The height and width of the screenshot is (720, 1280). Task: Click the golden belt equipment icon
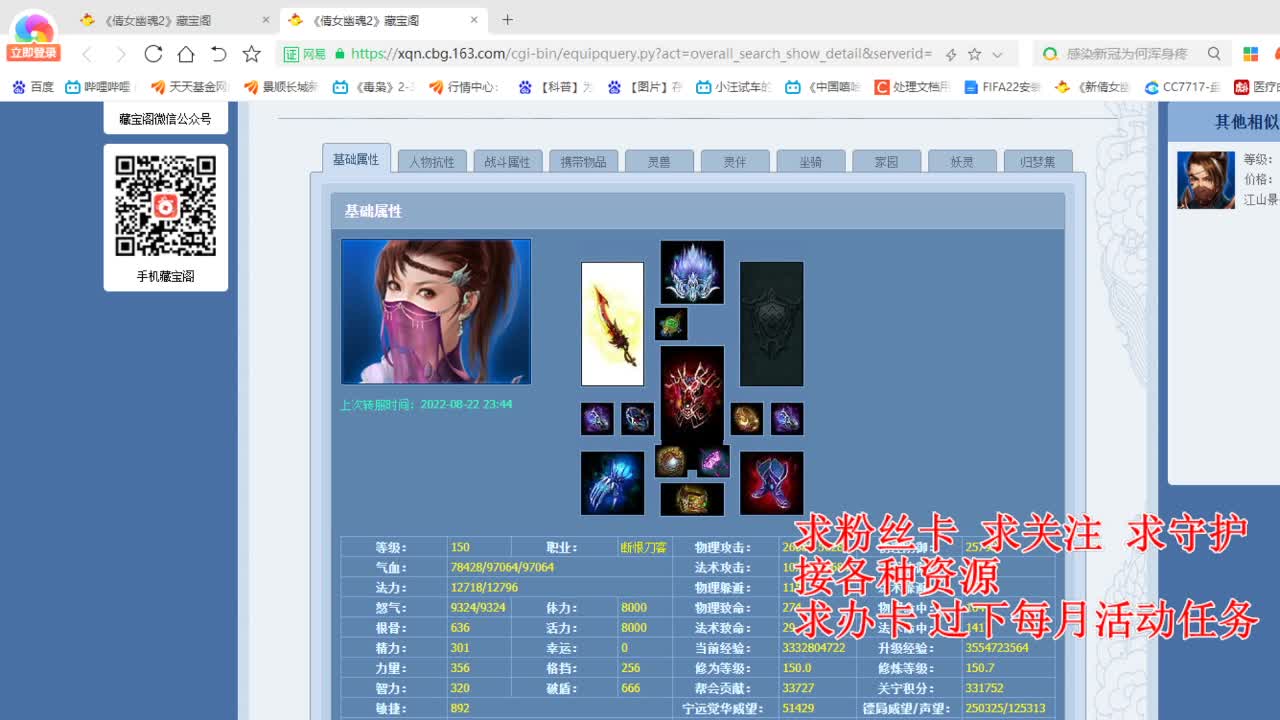[x=692, y=499]
